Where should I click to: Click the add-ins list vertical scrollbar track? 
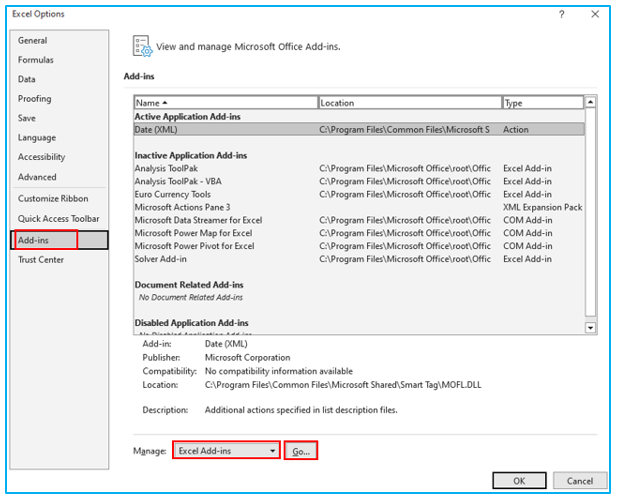pos(590,214)
